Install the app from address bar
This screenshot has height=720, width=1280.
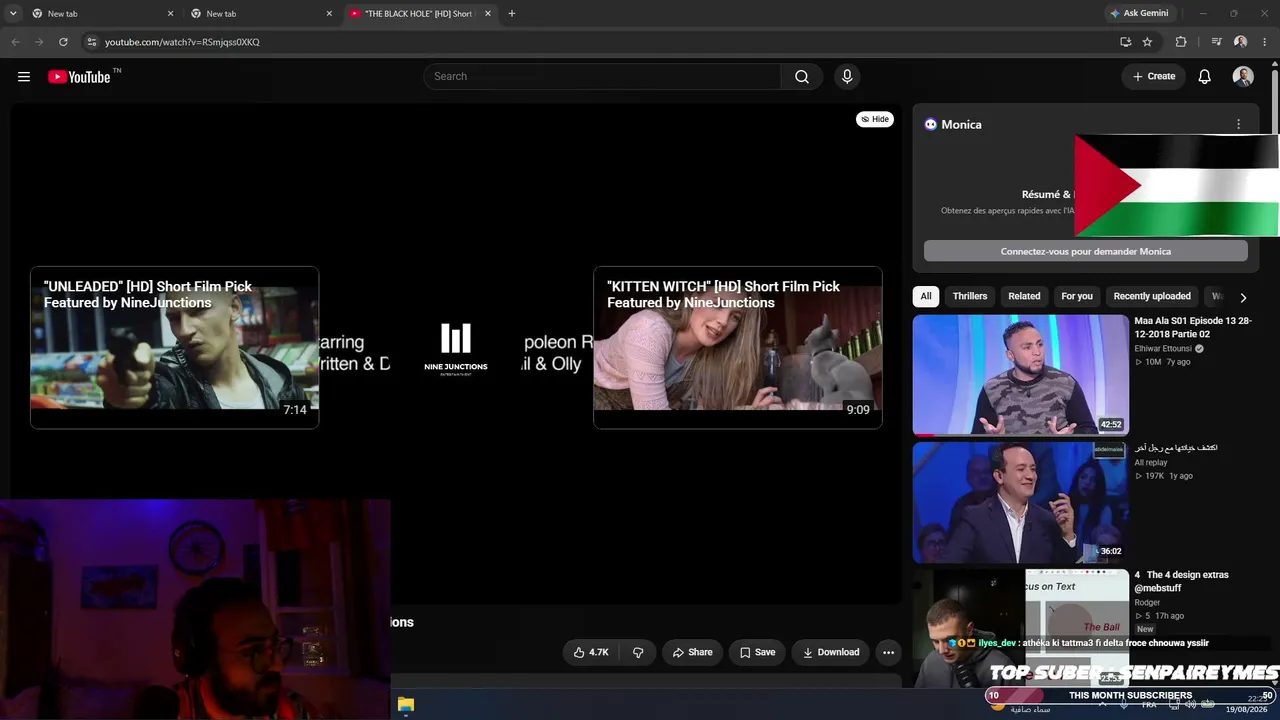1125,42
